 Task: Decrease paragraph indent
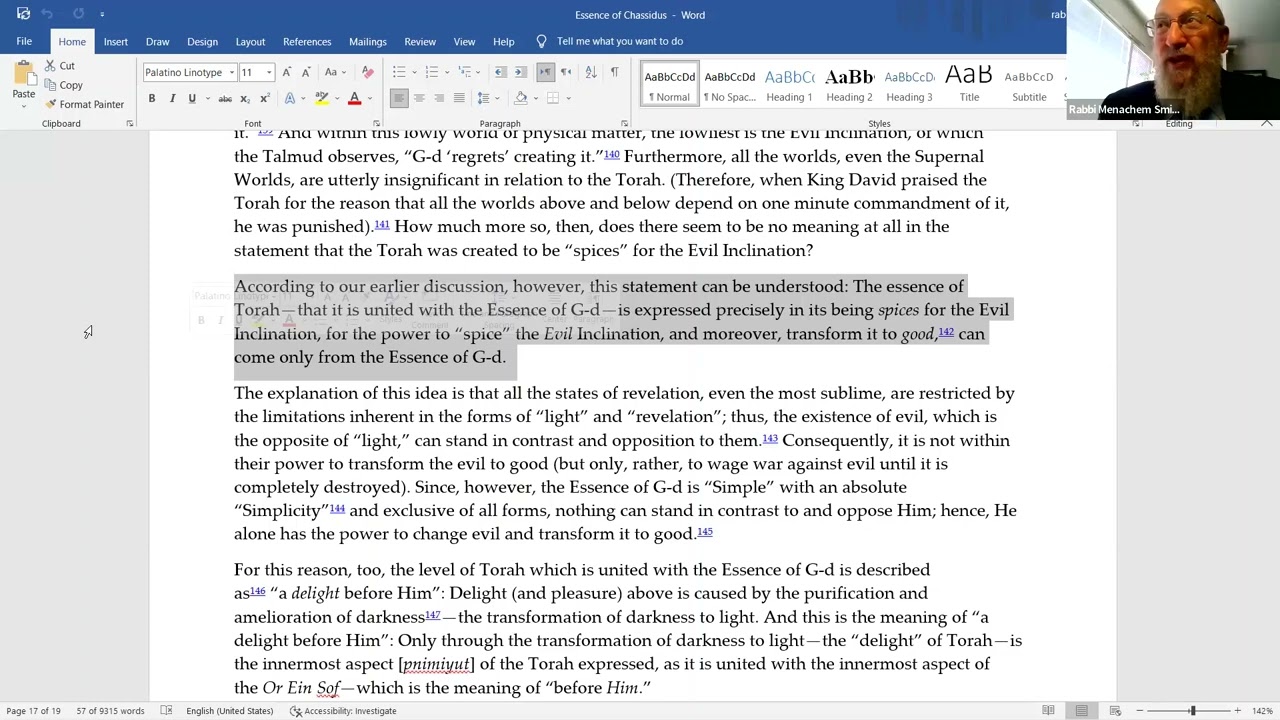coord(500,72)
